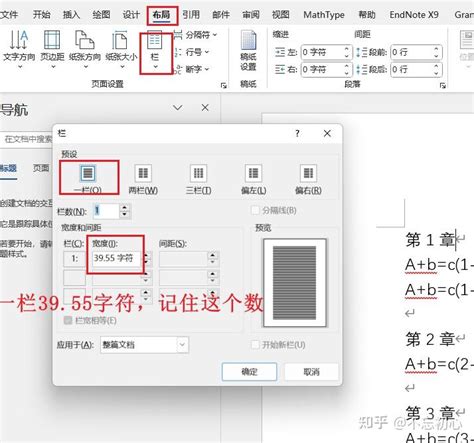Click the navigation search document box

coord(27,139)
